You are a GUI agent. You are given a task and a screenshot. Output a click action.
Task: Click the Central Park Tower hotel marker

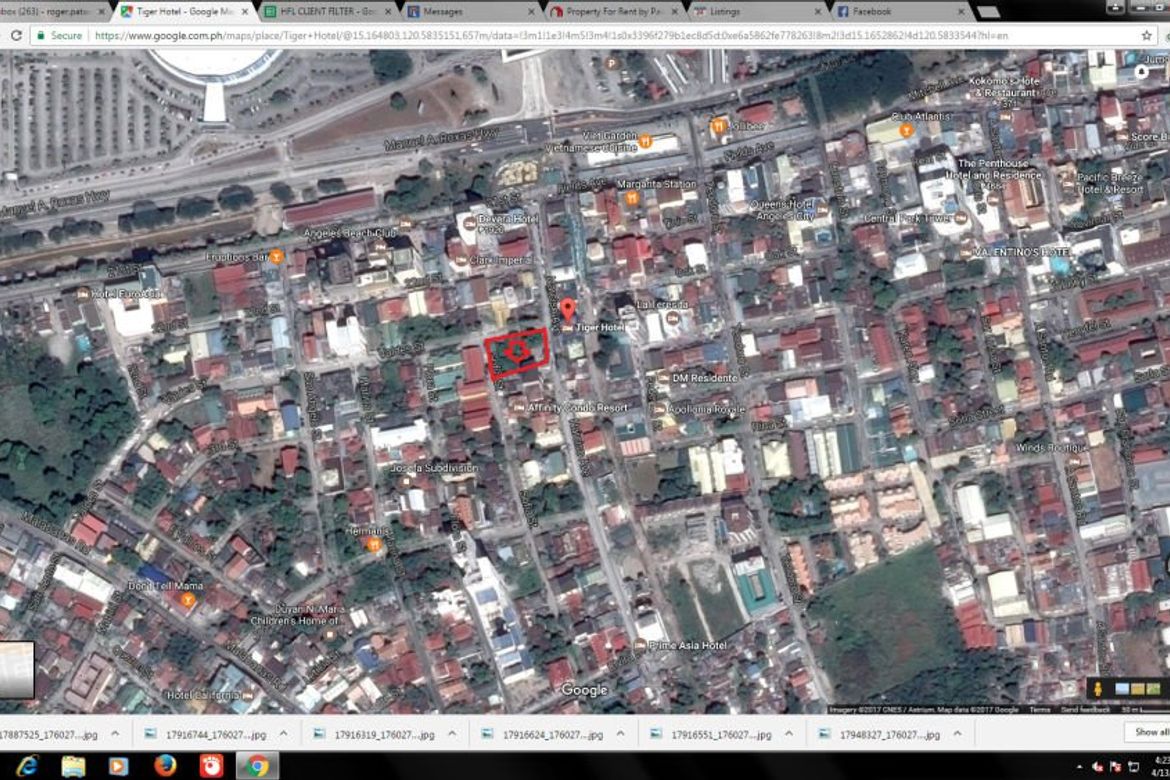pyautogui.click(x=961, y=218)
